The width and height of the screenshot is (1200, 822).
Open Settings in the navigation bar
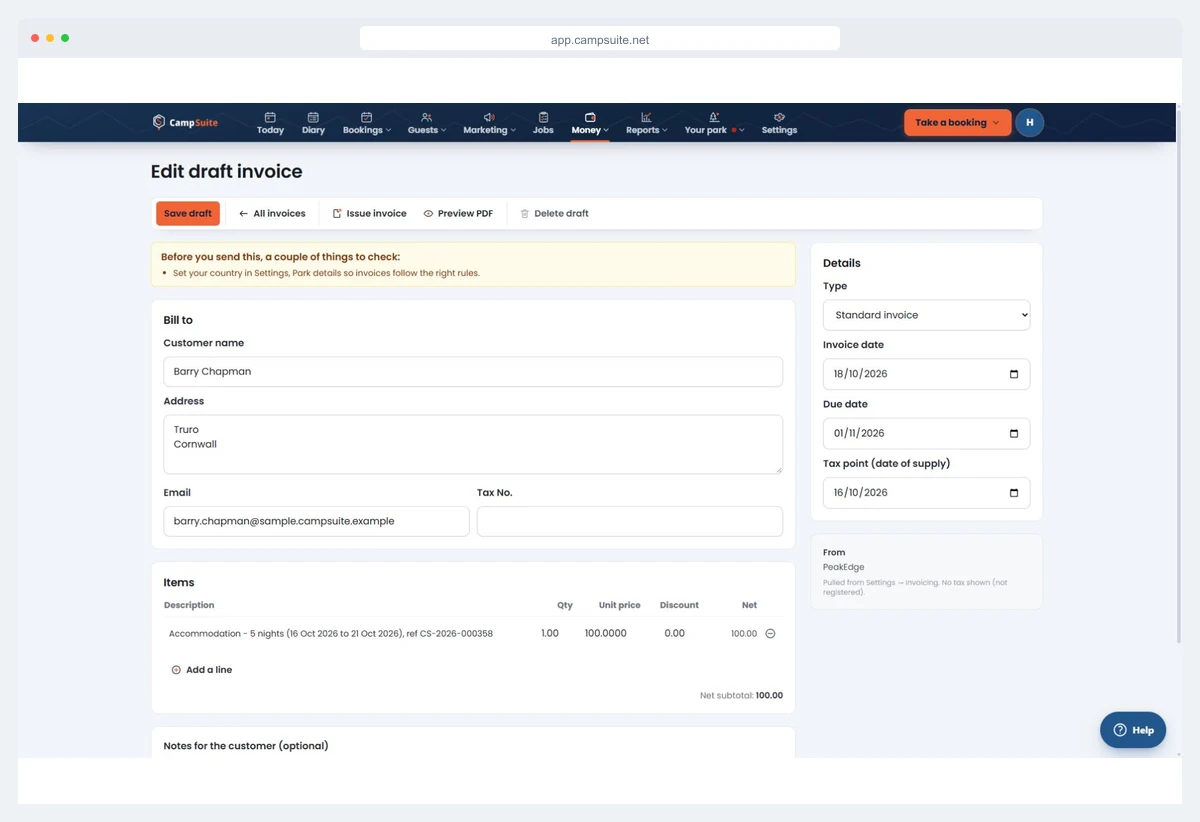779,123
